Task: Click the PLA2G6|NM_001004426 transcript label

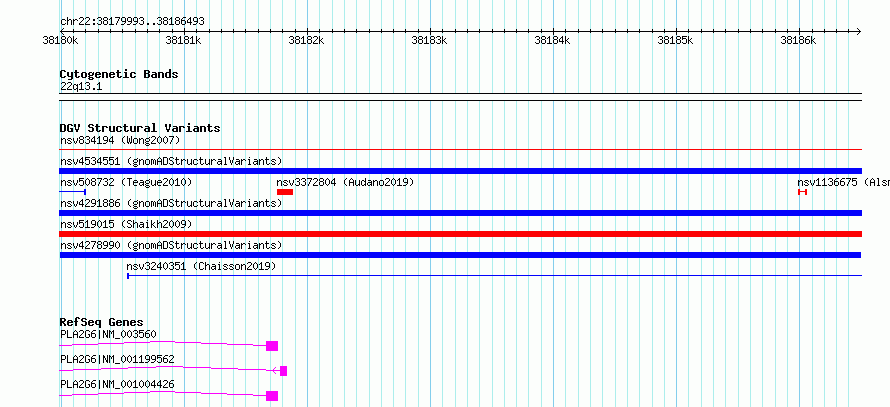Action: click(x=117, y=384)
